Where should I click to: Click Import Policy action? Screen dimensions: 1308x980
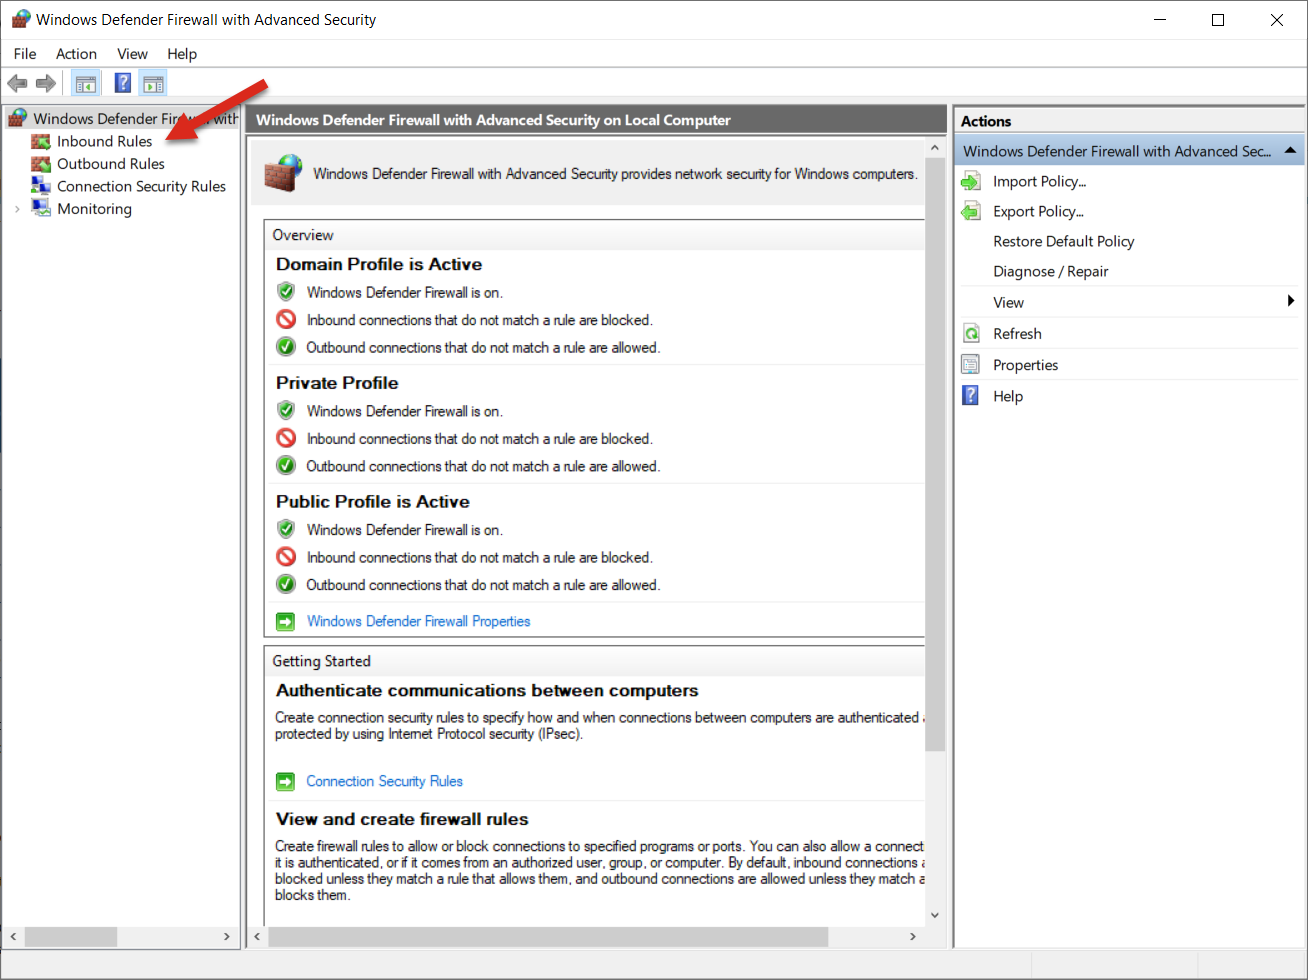(1040, 181)
